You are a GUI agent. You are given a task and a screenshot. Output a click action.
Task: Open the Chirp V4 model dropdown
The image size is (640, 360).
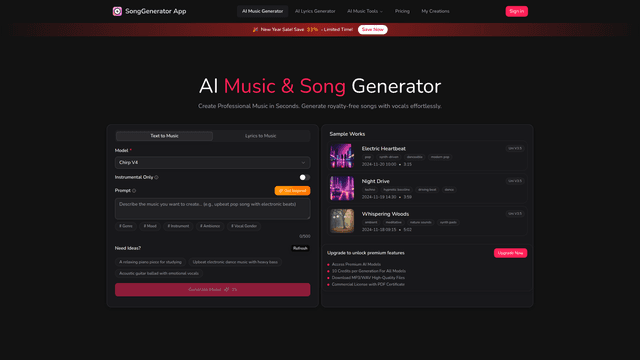click(212, 162)
